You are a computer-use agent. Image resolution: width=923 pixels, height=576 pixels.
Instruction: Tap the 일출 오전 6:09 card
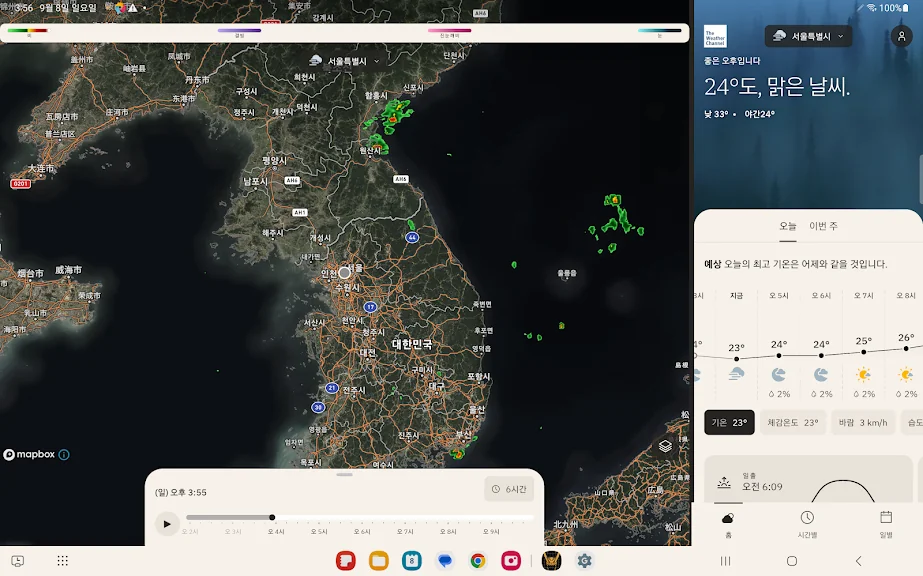(808, 480)
